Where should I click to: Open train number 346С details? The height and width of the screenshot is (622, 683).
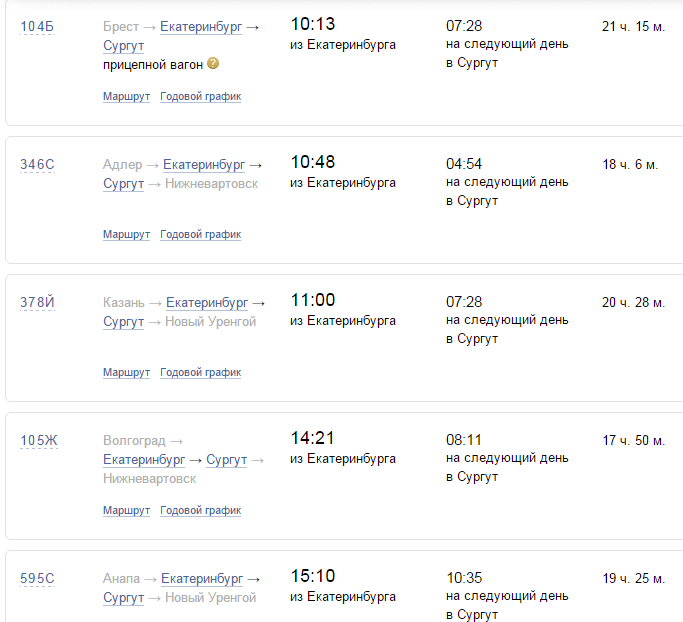coord(37,164)
